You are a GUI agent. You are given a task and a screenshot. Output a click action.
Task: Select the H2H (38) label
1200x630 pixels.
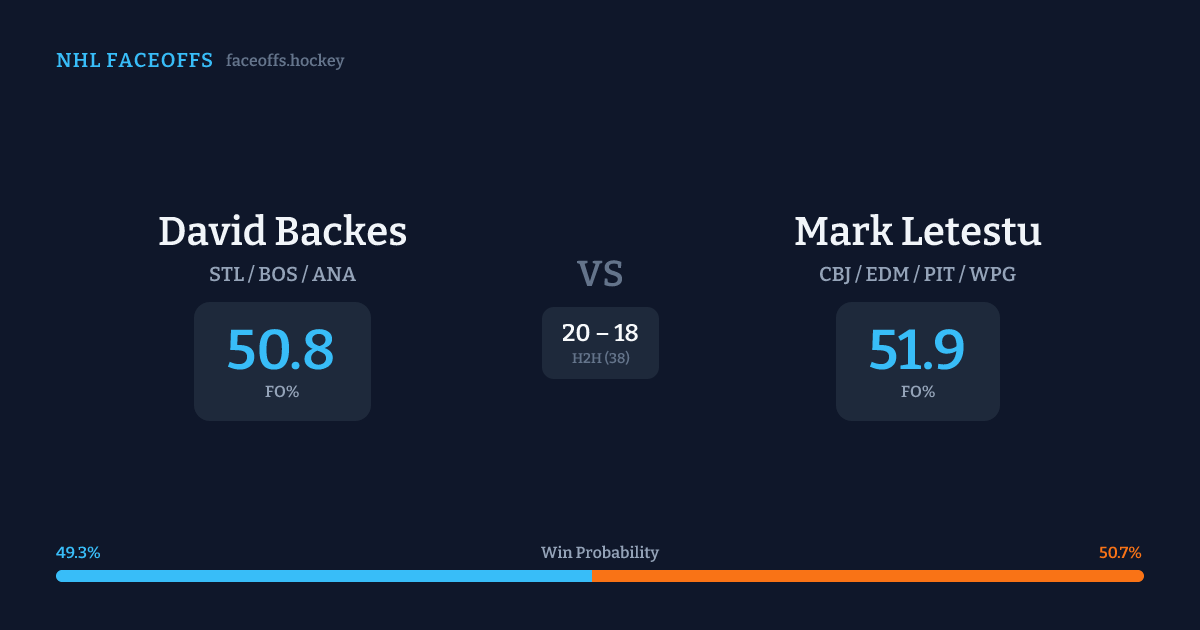(x=600, y=358)
